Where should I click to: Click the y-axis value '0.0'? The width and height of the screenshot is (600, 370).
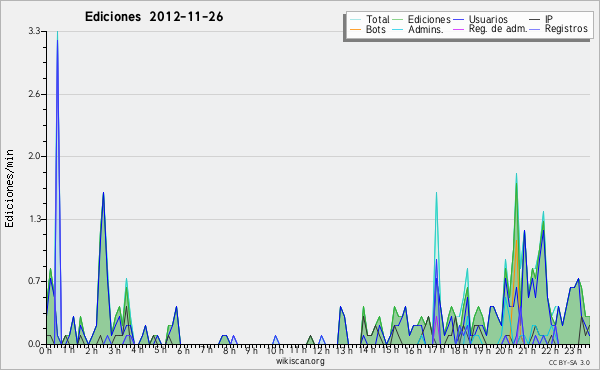point(34,344)
